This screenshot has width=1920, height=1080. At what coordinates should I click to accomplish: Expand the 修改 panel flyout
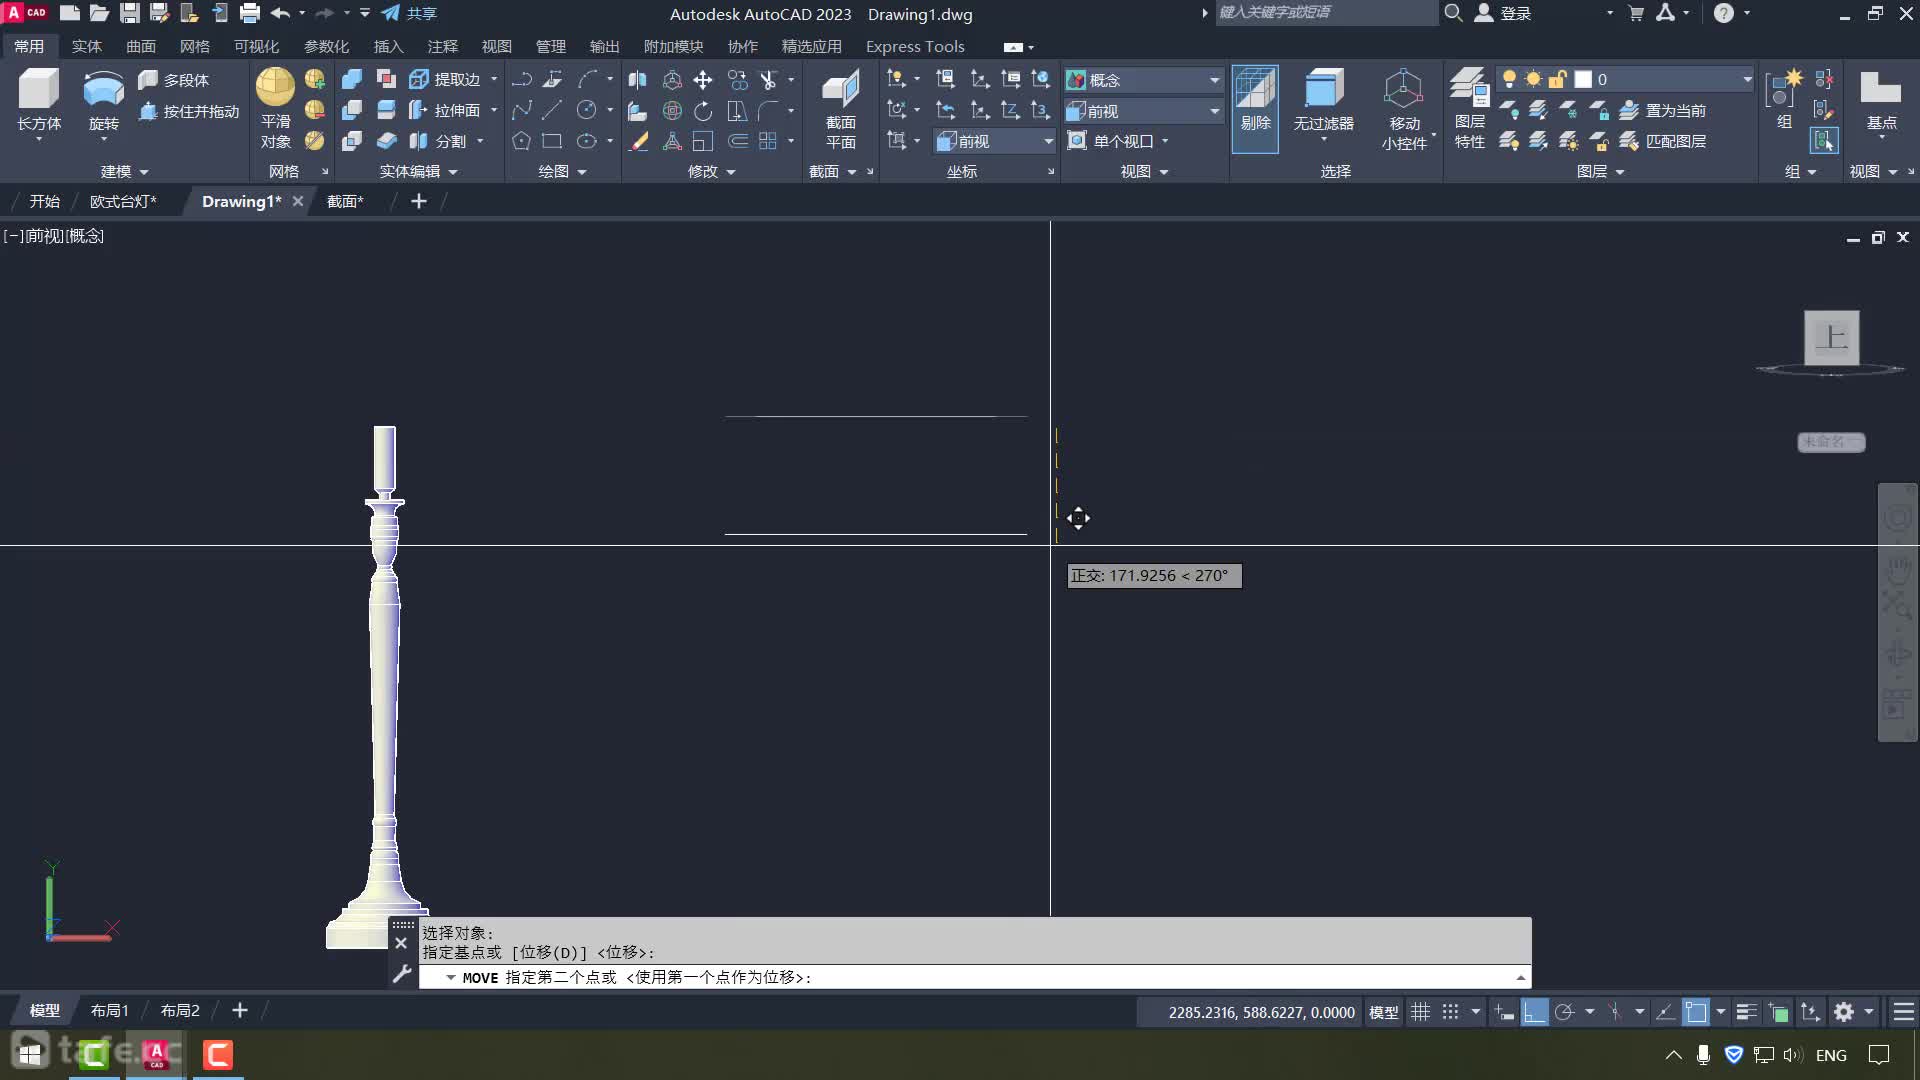(711, 171)
